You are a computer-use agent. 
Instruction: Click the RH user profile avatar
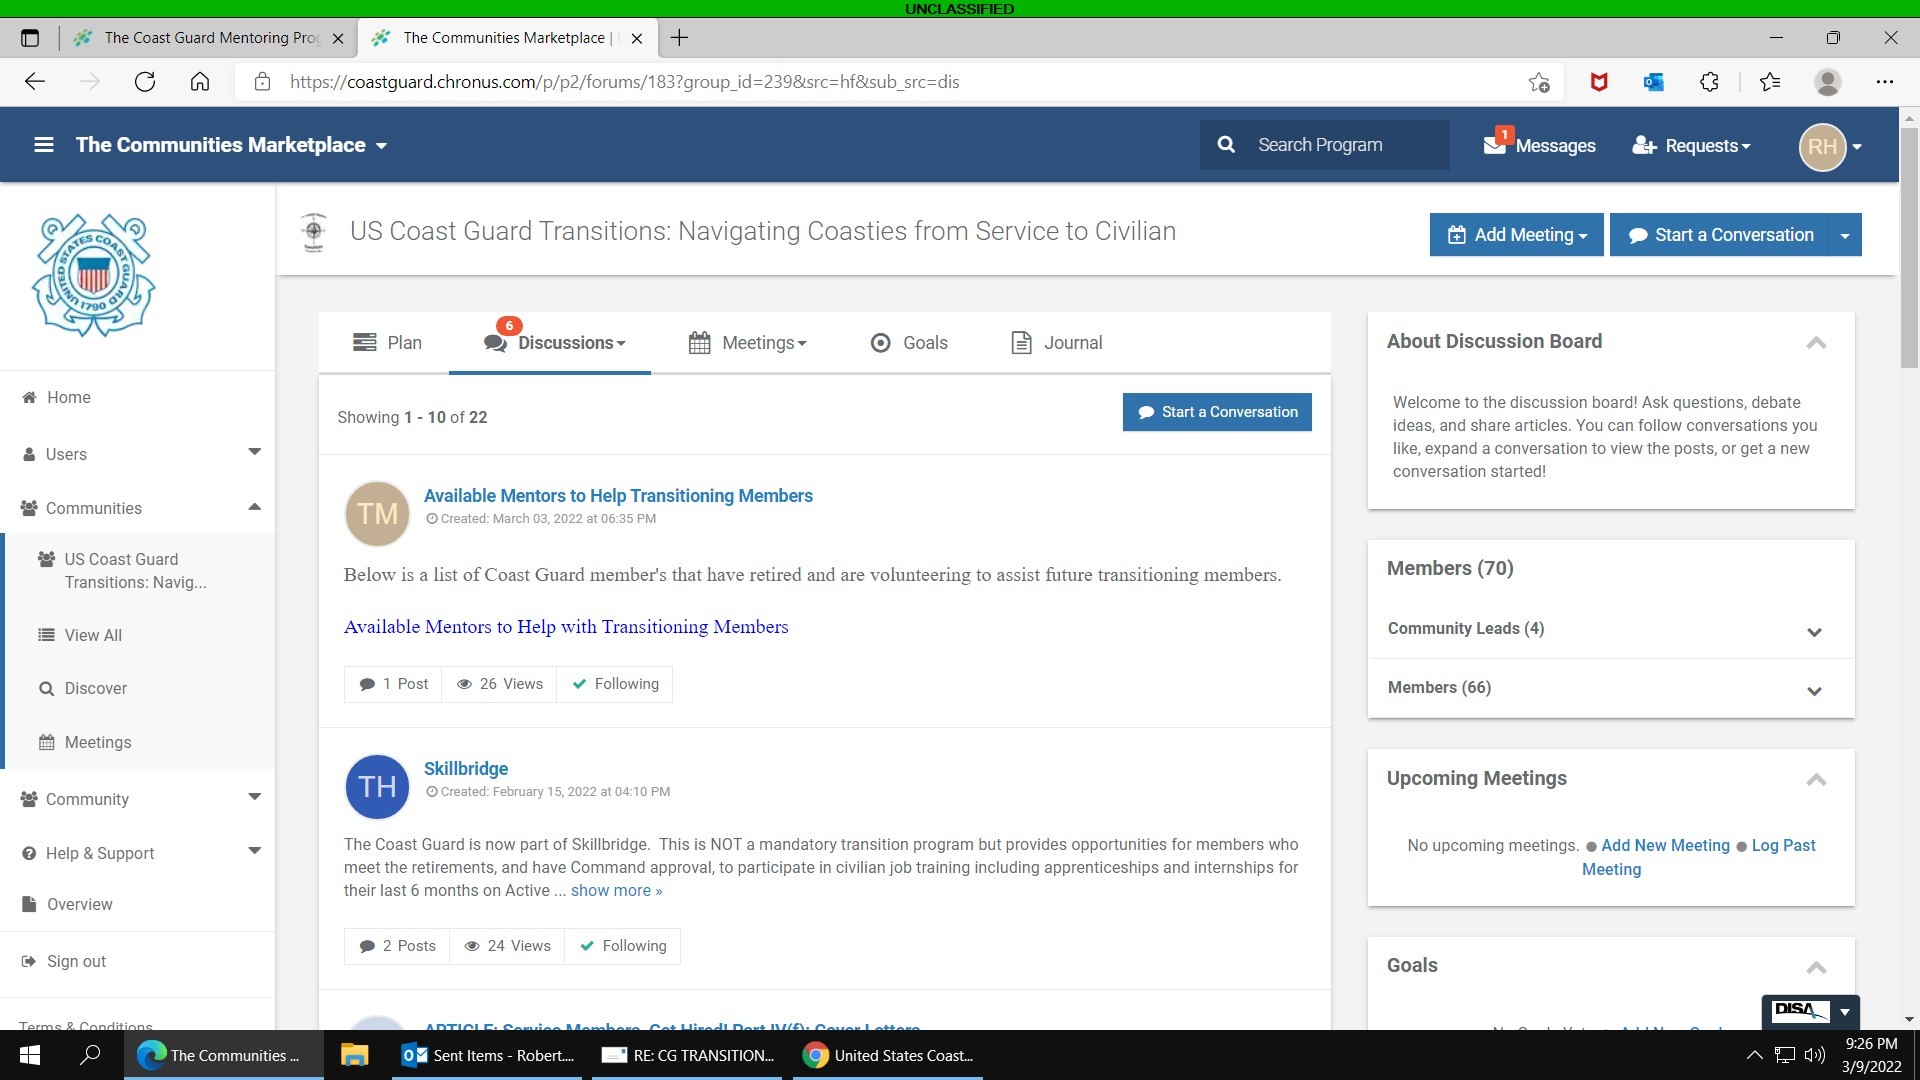pos(1821,146)
